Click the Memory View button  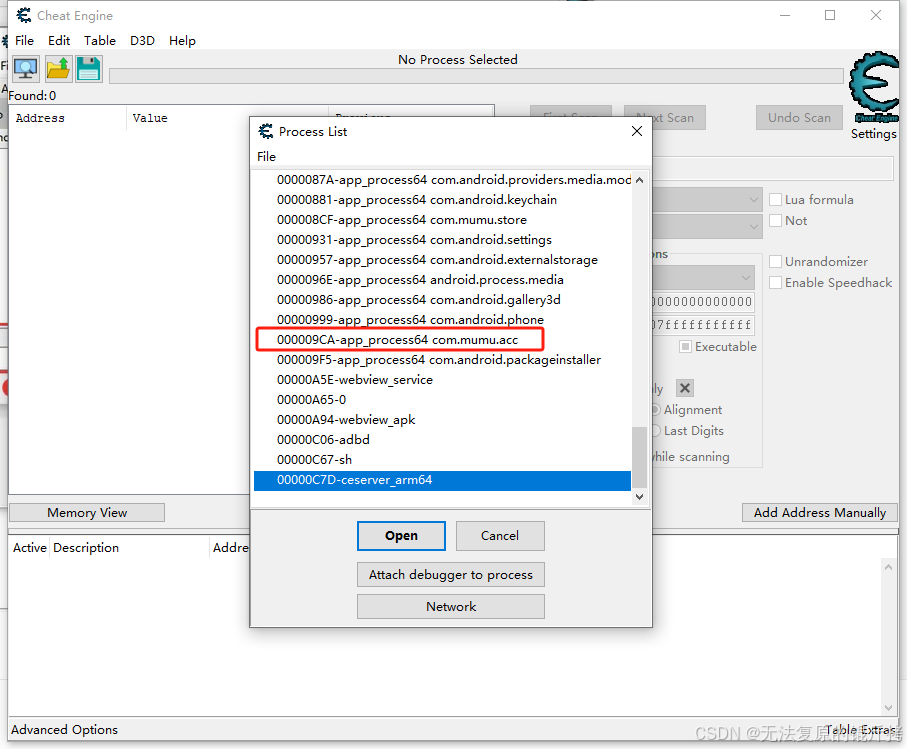(x=87, y=513)
